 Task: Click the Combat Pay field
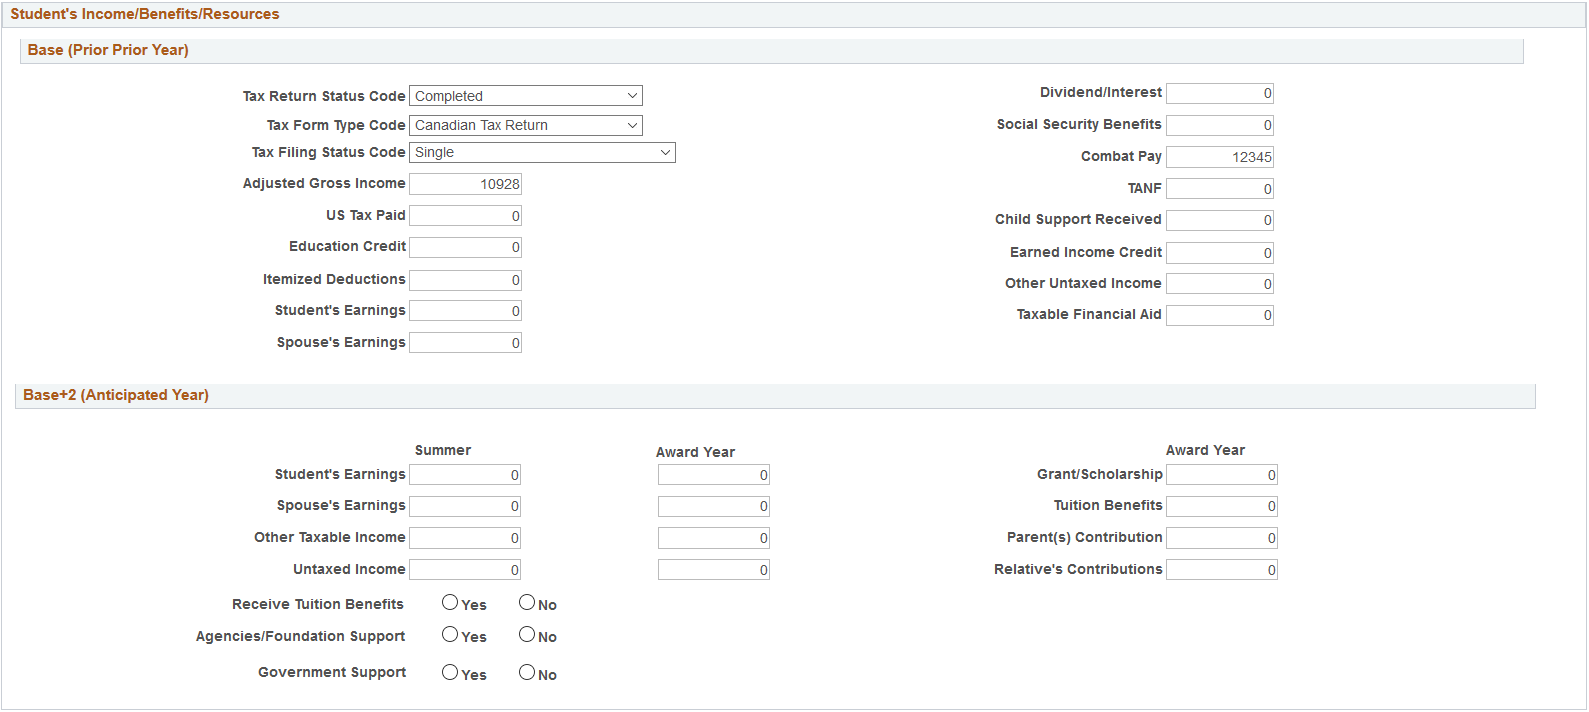(x=1220, y=157)
